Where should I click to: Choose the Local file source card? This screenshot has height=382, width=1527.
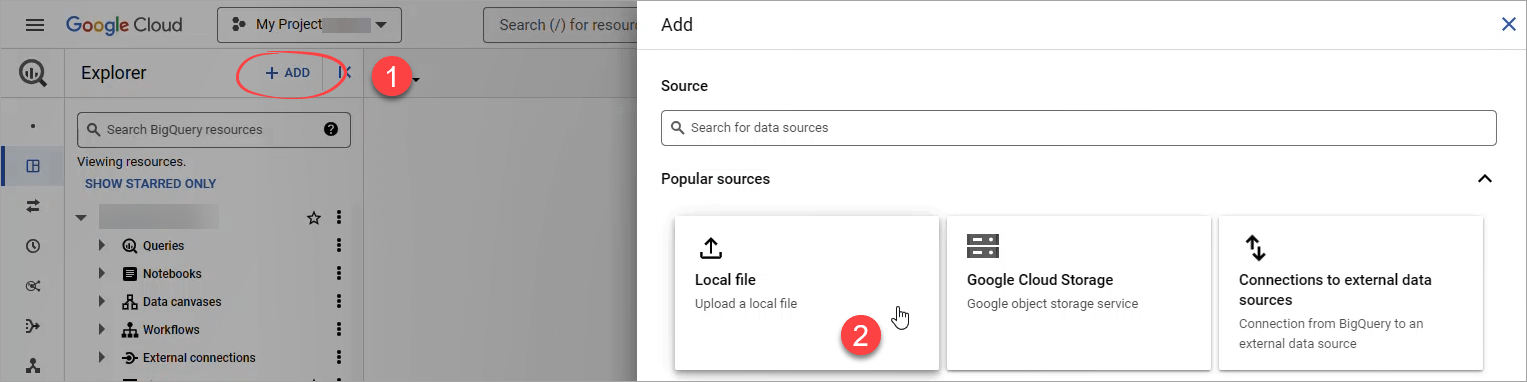tap(807, 293)
